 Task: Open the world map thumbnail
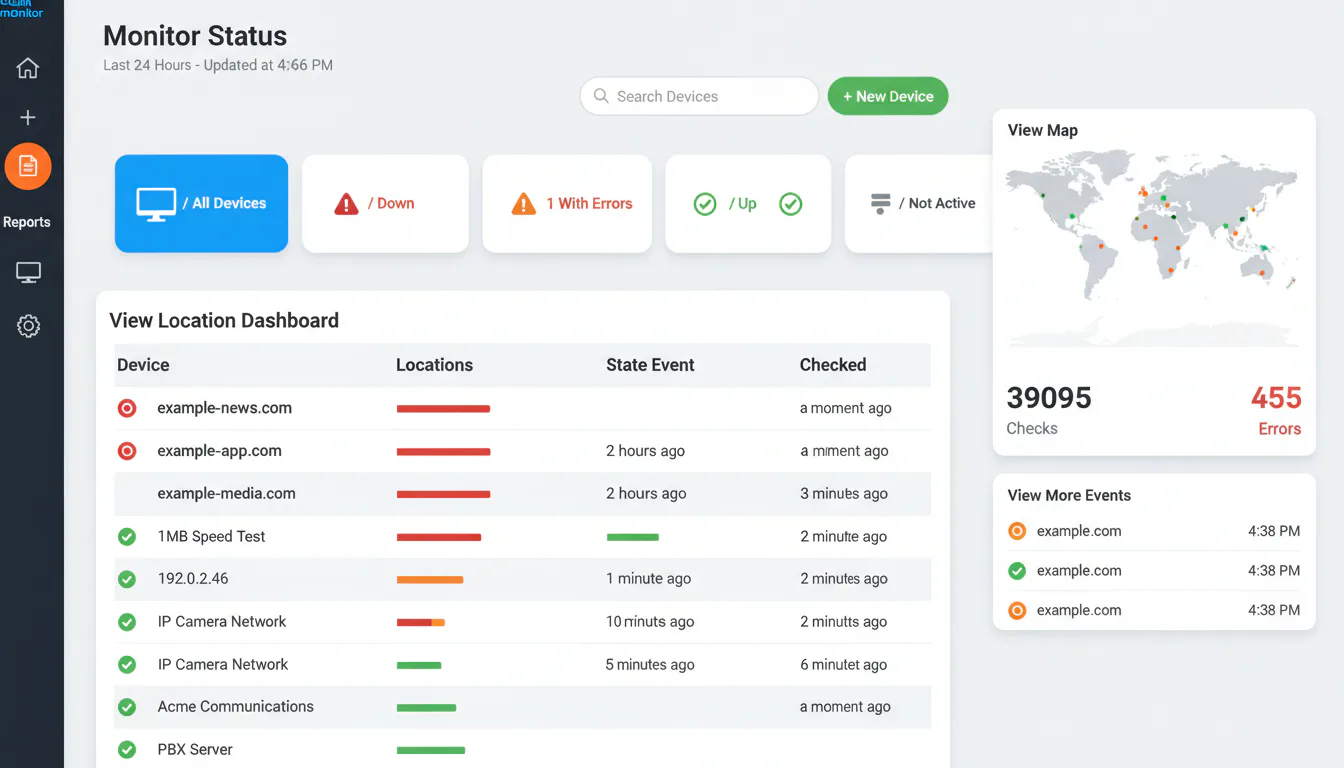pyautogui.click(x=1152, y=245)
